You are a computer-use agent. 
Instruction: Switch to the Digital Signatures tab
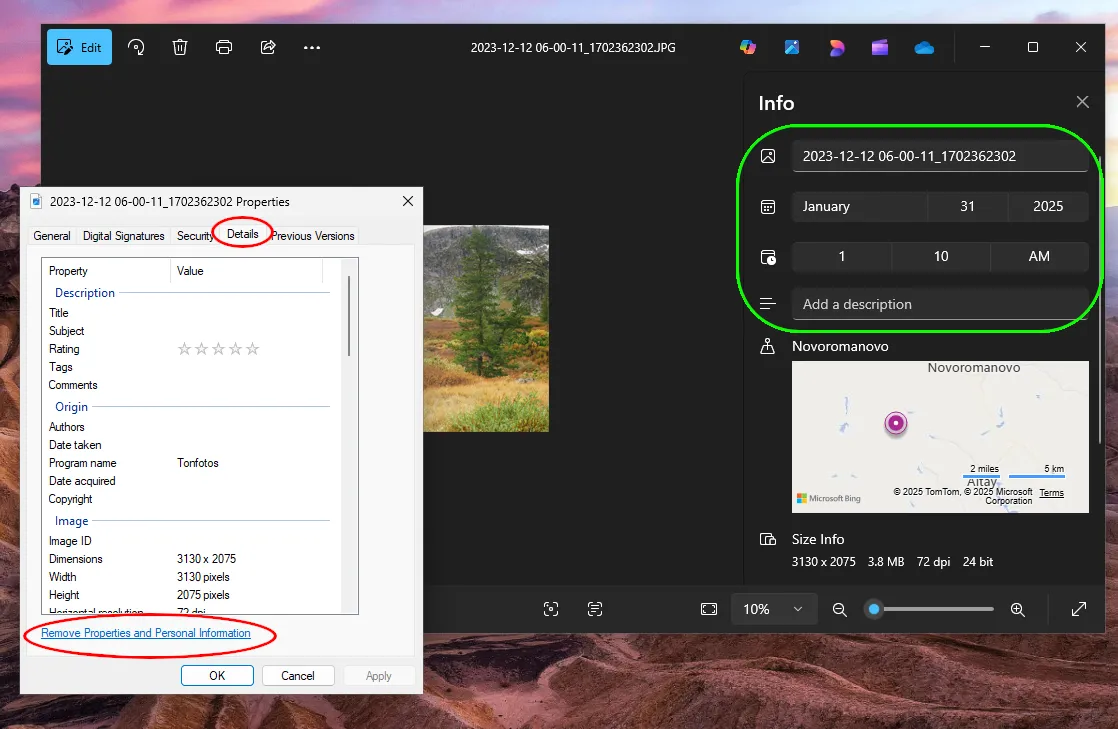(x=123, y=236)
